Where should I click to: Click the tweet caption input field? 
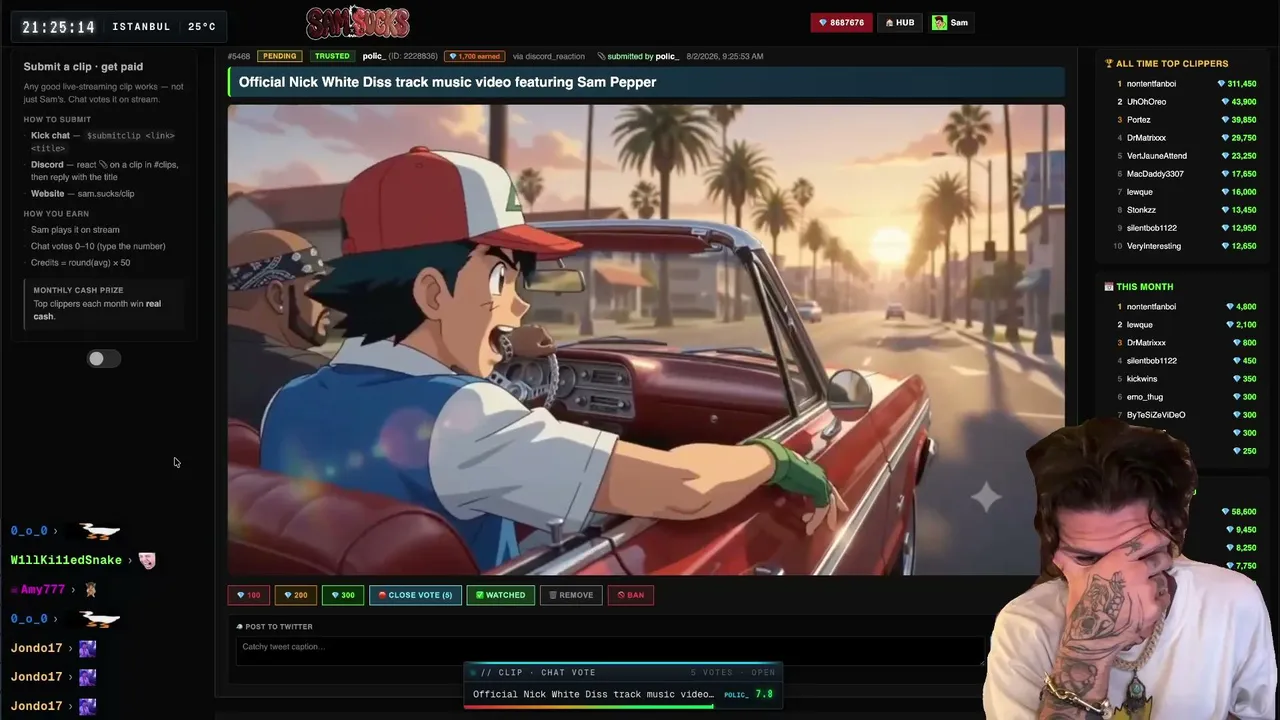610,649
